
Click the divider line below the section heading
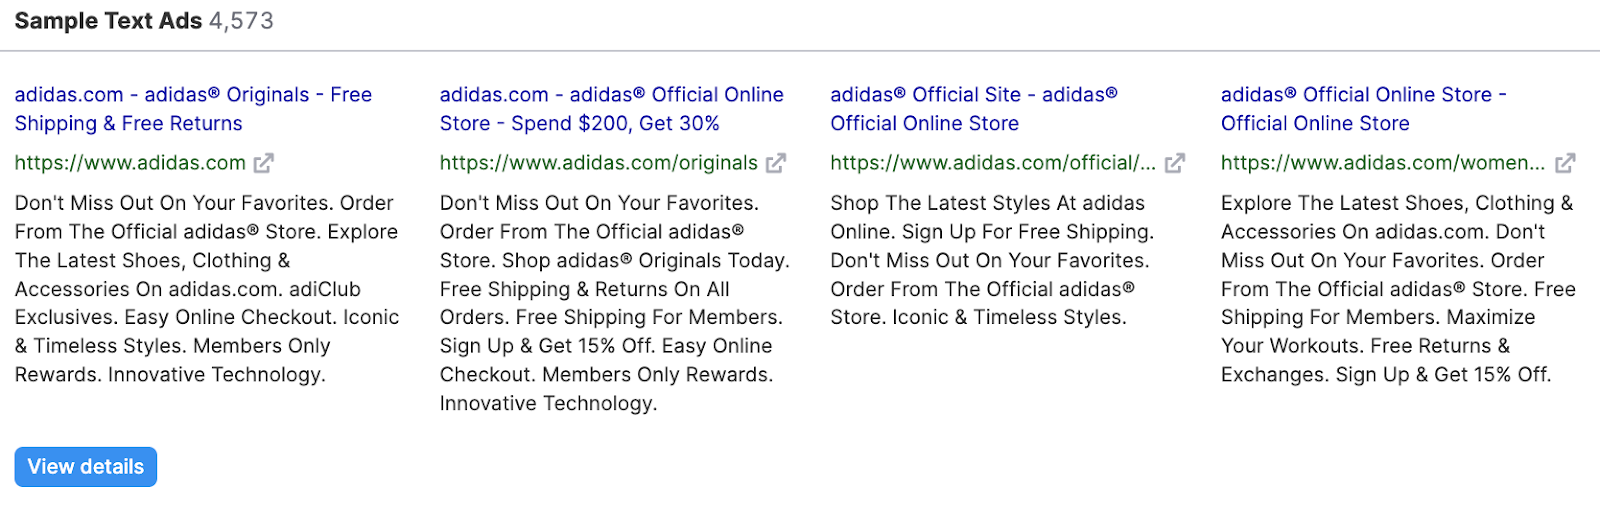(800, 51)
